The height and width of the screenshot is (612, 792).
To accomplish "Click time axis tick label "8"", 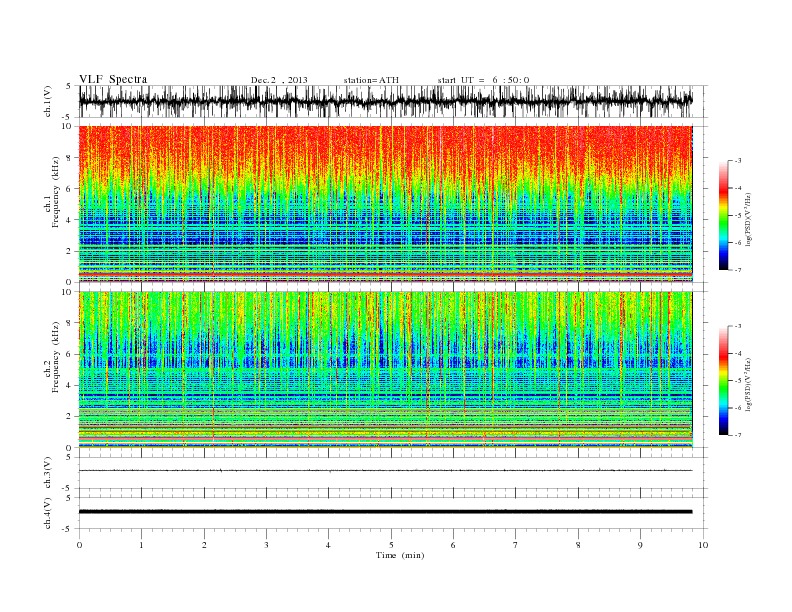I will coord(578,545).
